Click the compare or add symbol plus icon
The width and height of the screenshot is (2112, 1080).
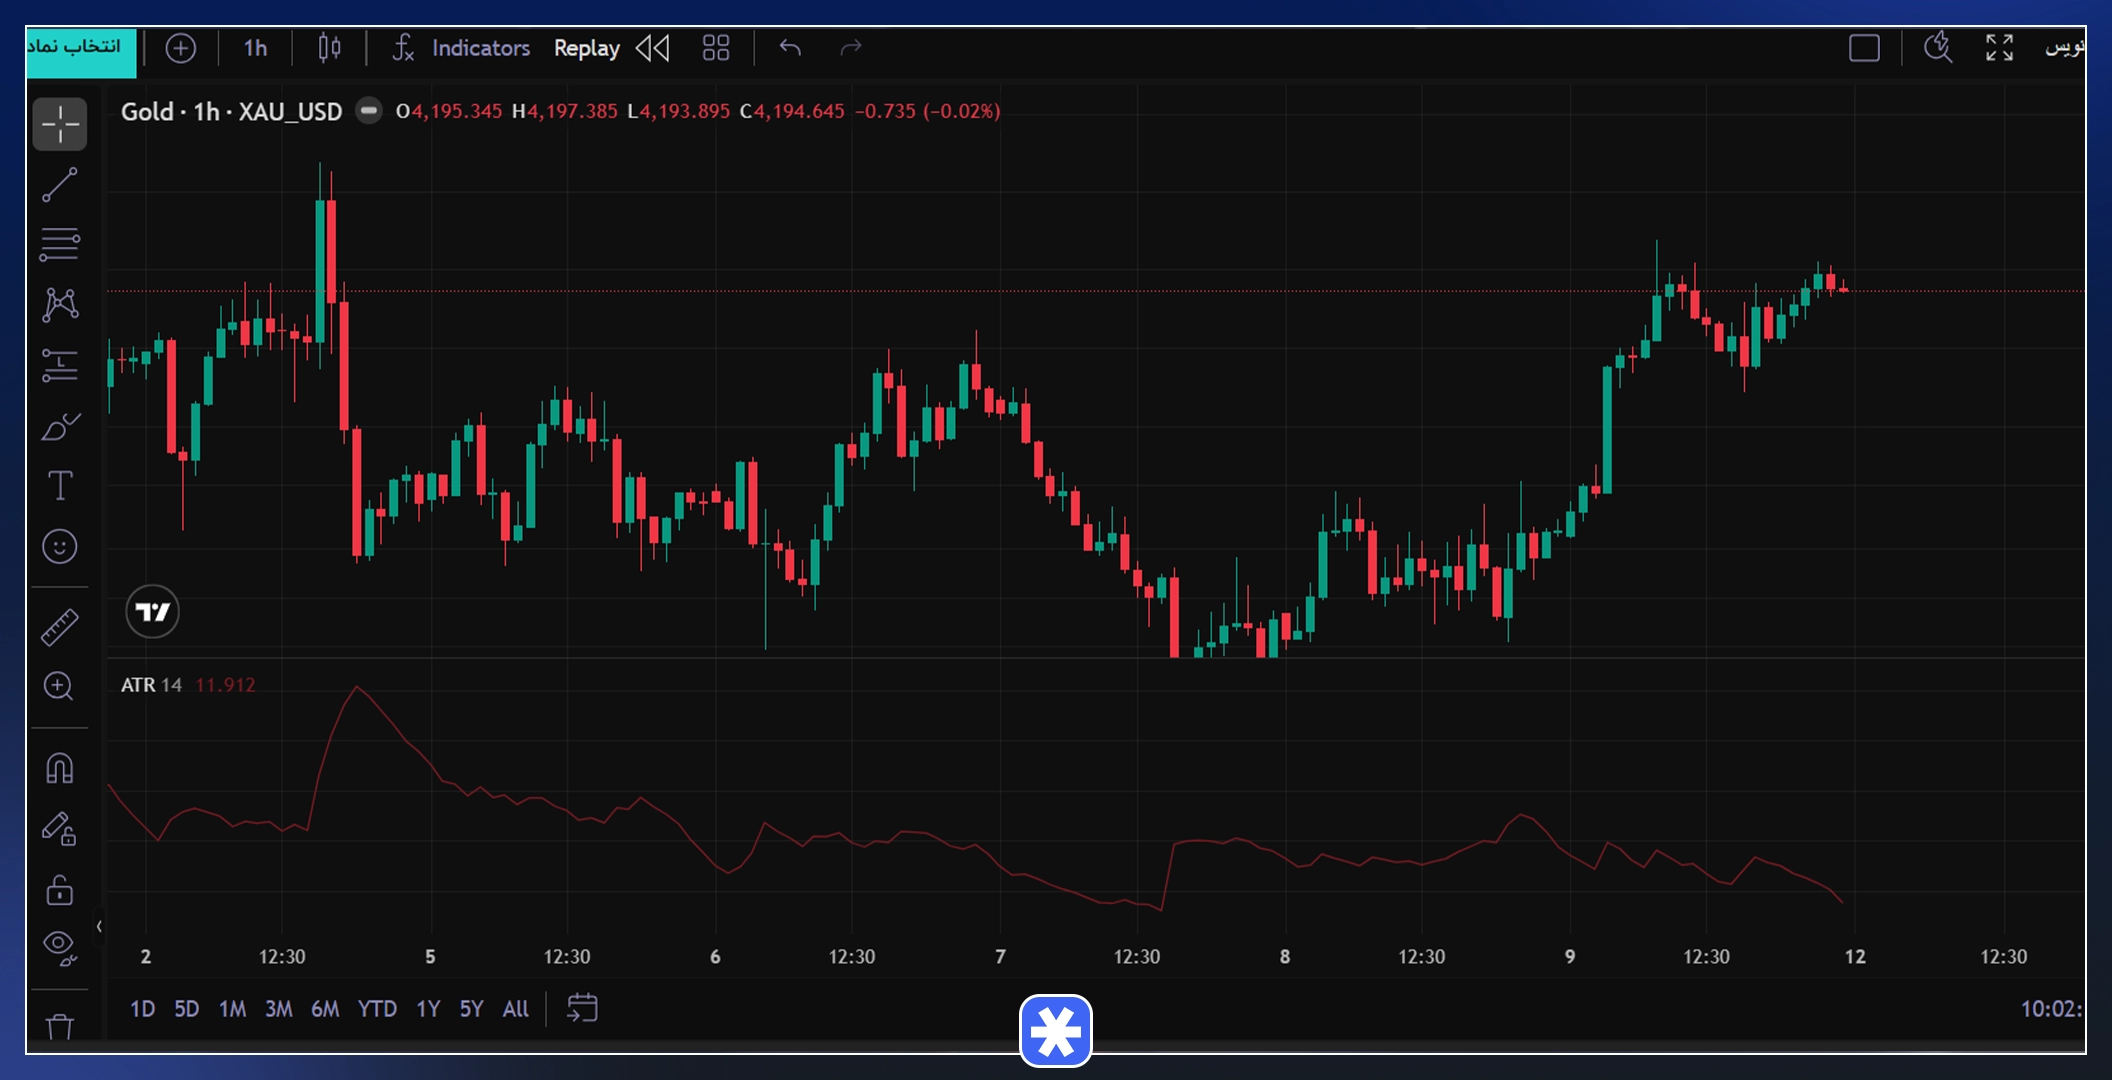[x=181, y=48]
